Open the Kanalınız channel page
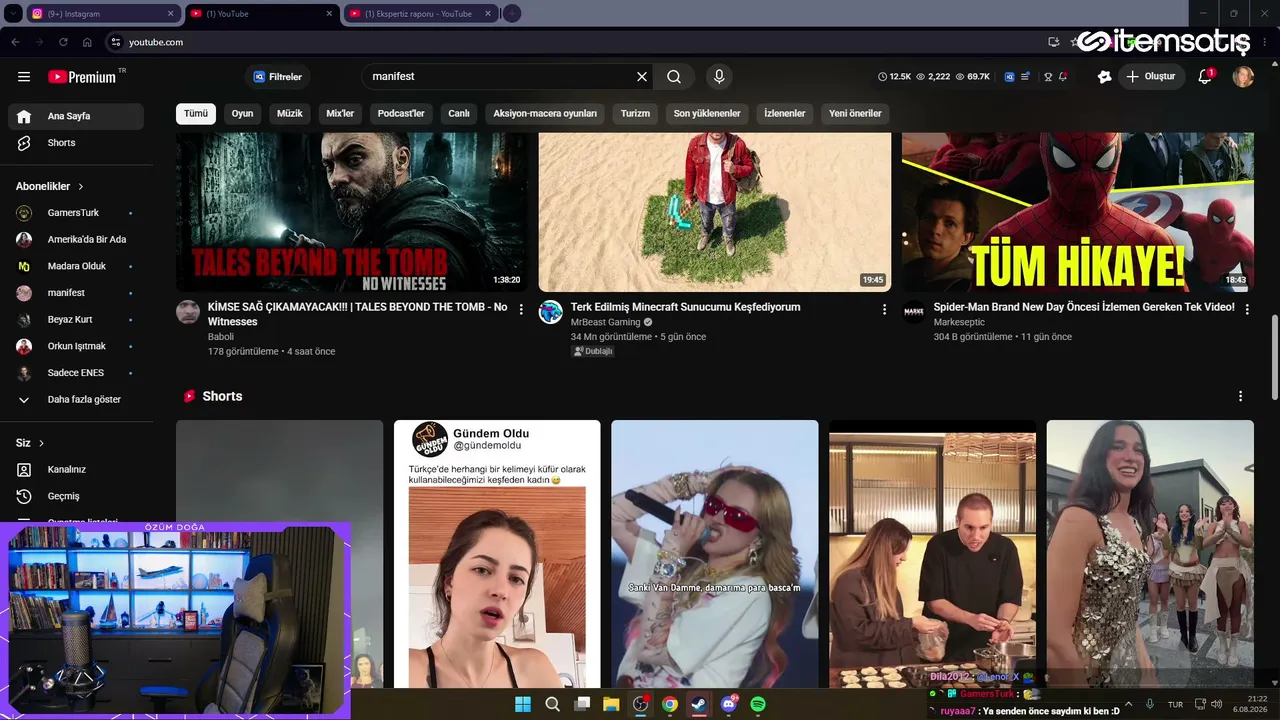This screenshot has height=720, width=1280. pyautogui.click(x=76, y=470)
